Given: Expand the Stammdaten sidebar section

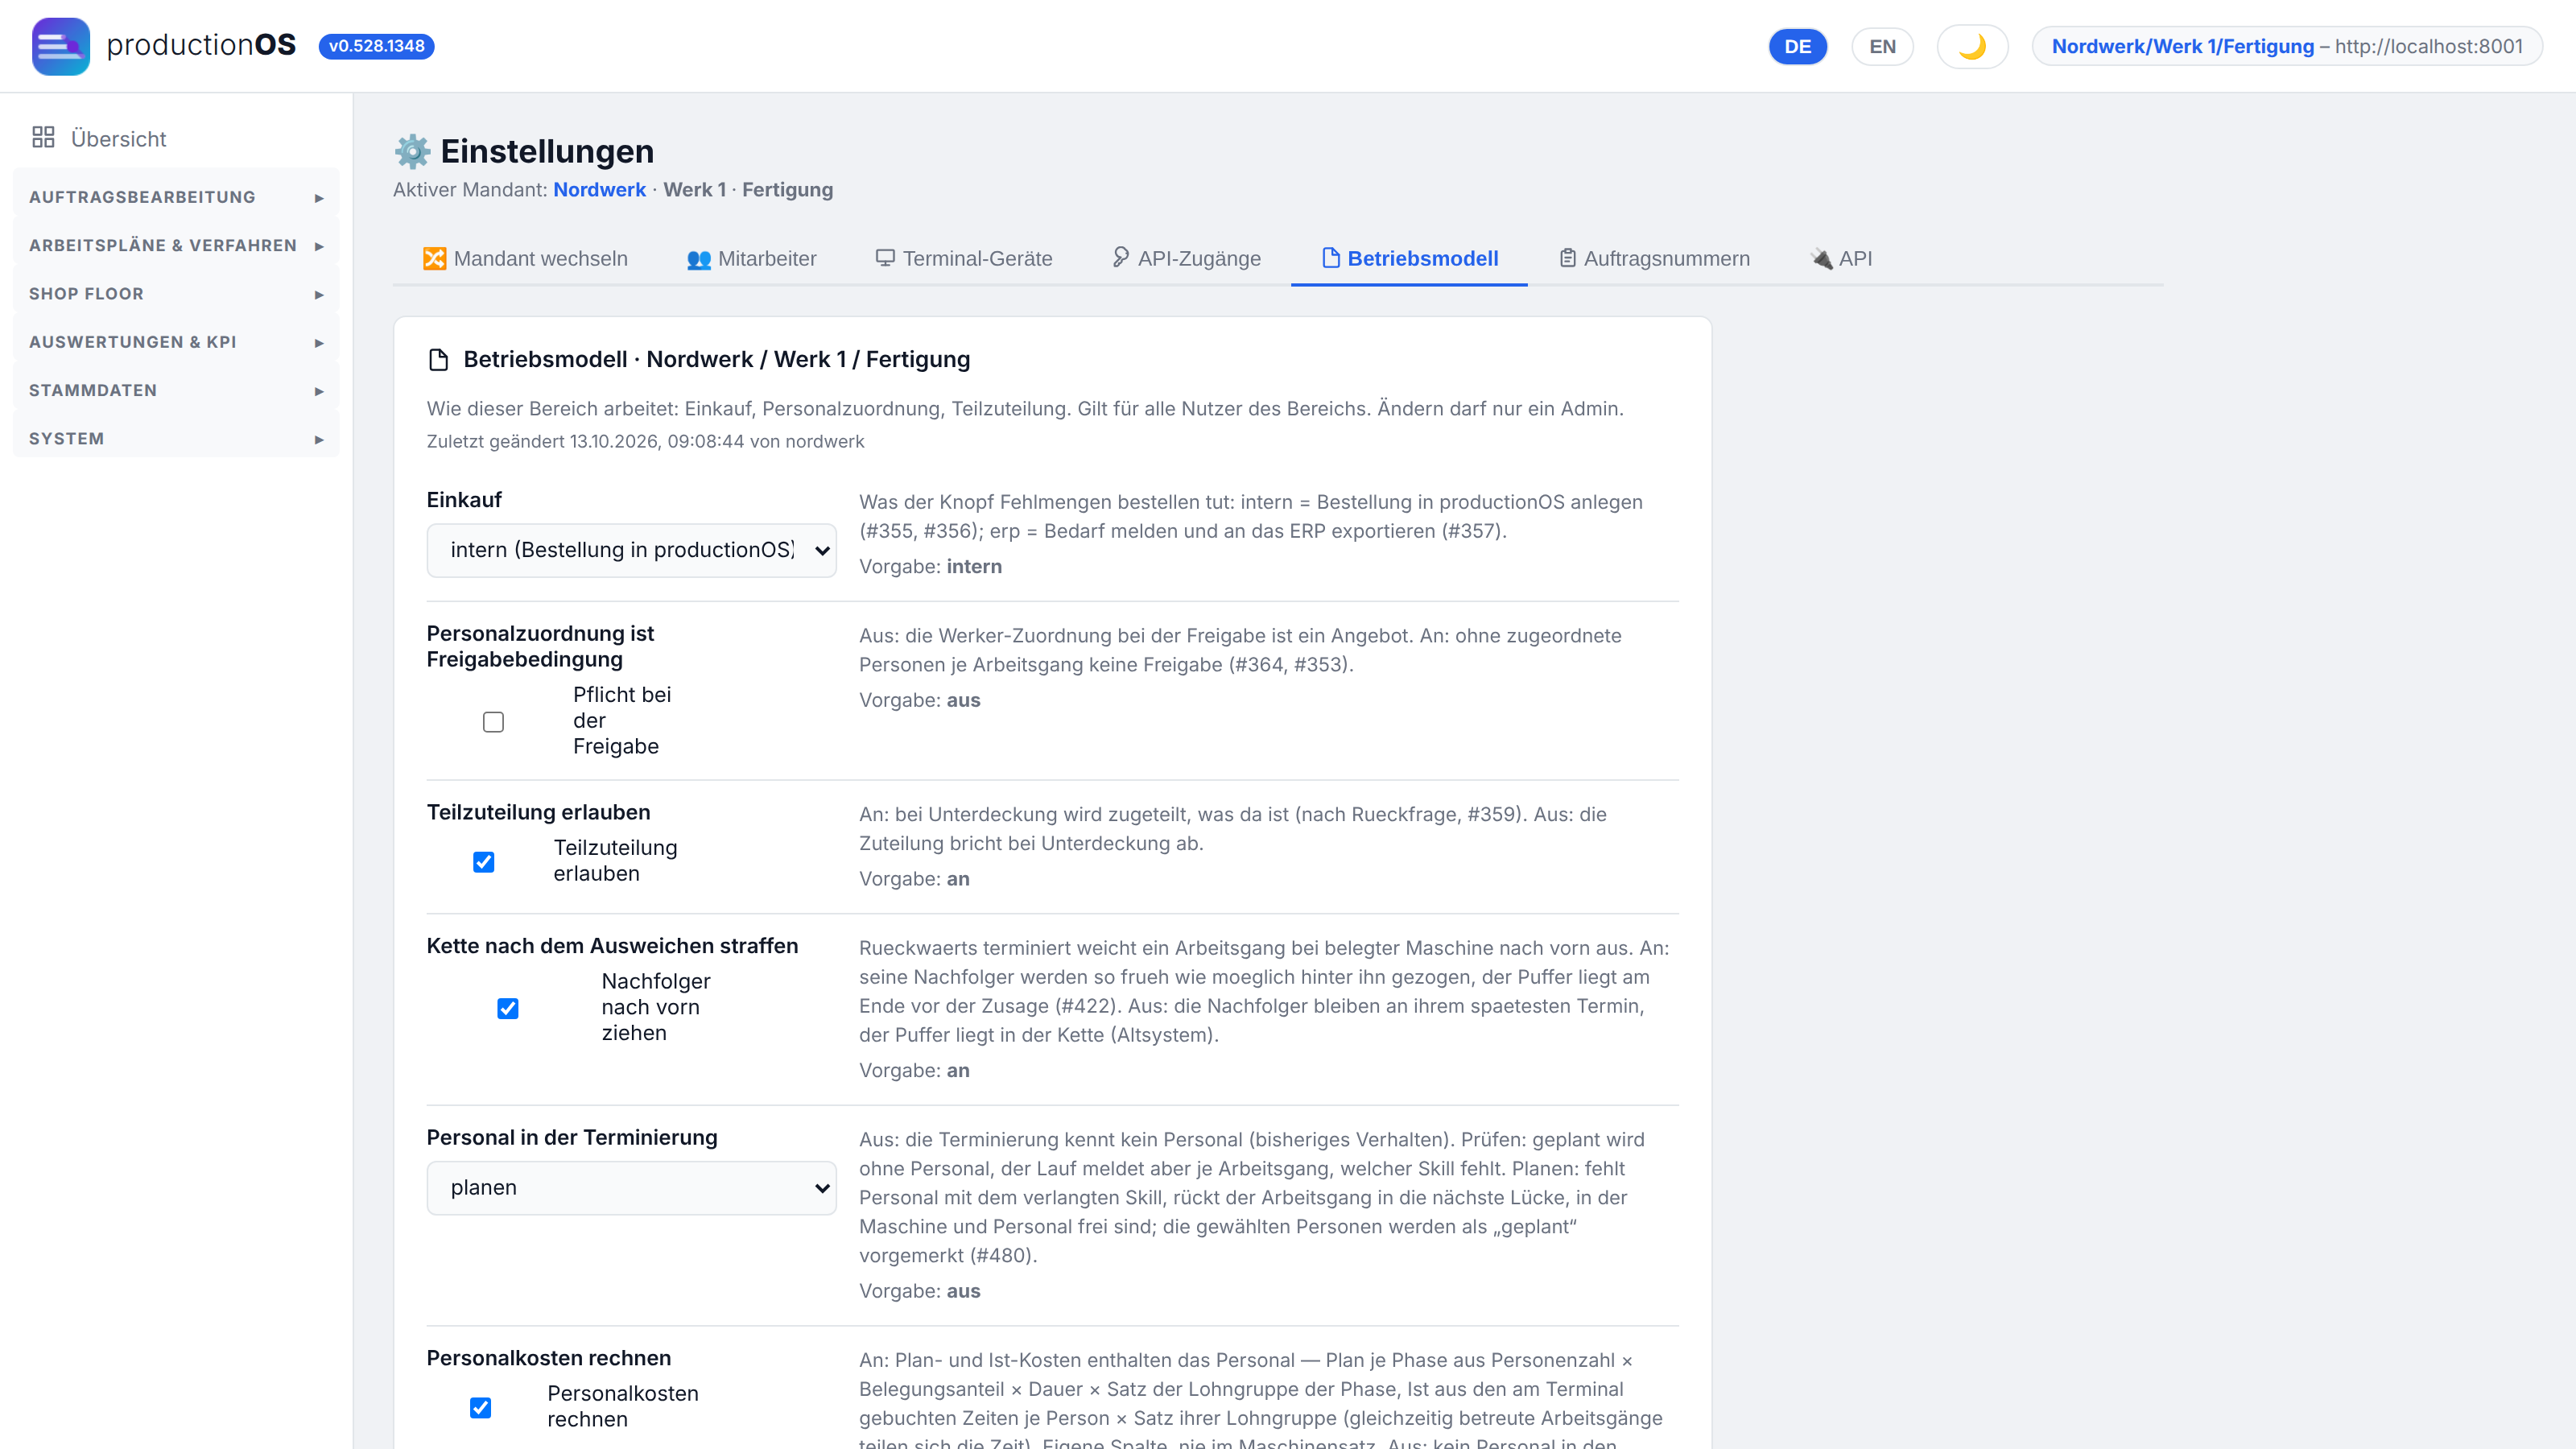Looking at the screenshot, I should 176,390.
